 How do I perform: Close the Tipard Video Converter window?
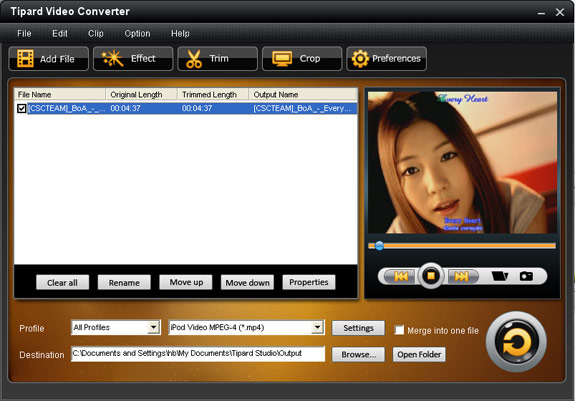tap(560, 12)
